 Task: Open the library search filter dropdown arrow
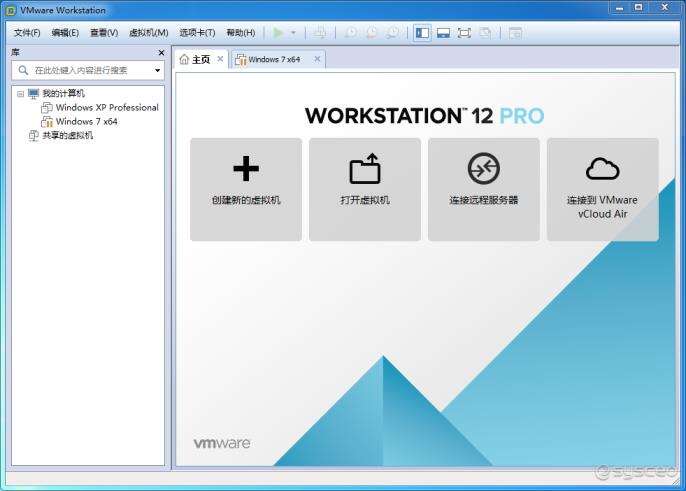(158, 70)
